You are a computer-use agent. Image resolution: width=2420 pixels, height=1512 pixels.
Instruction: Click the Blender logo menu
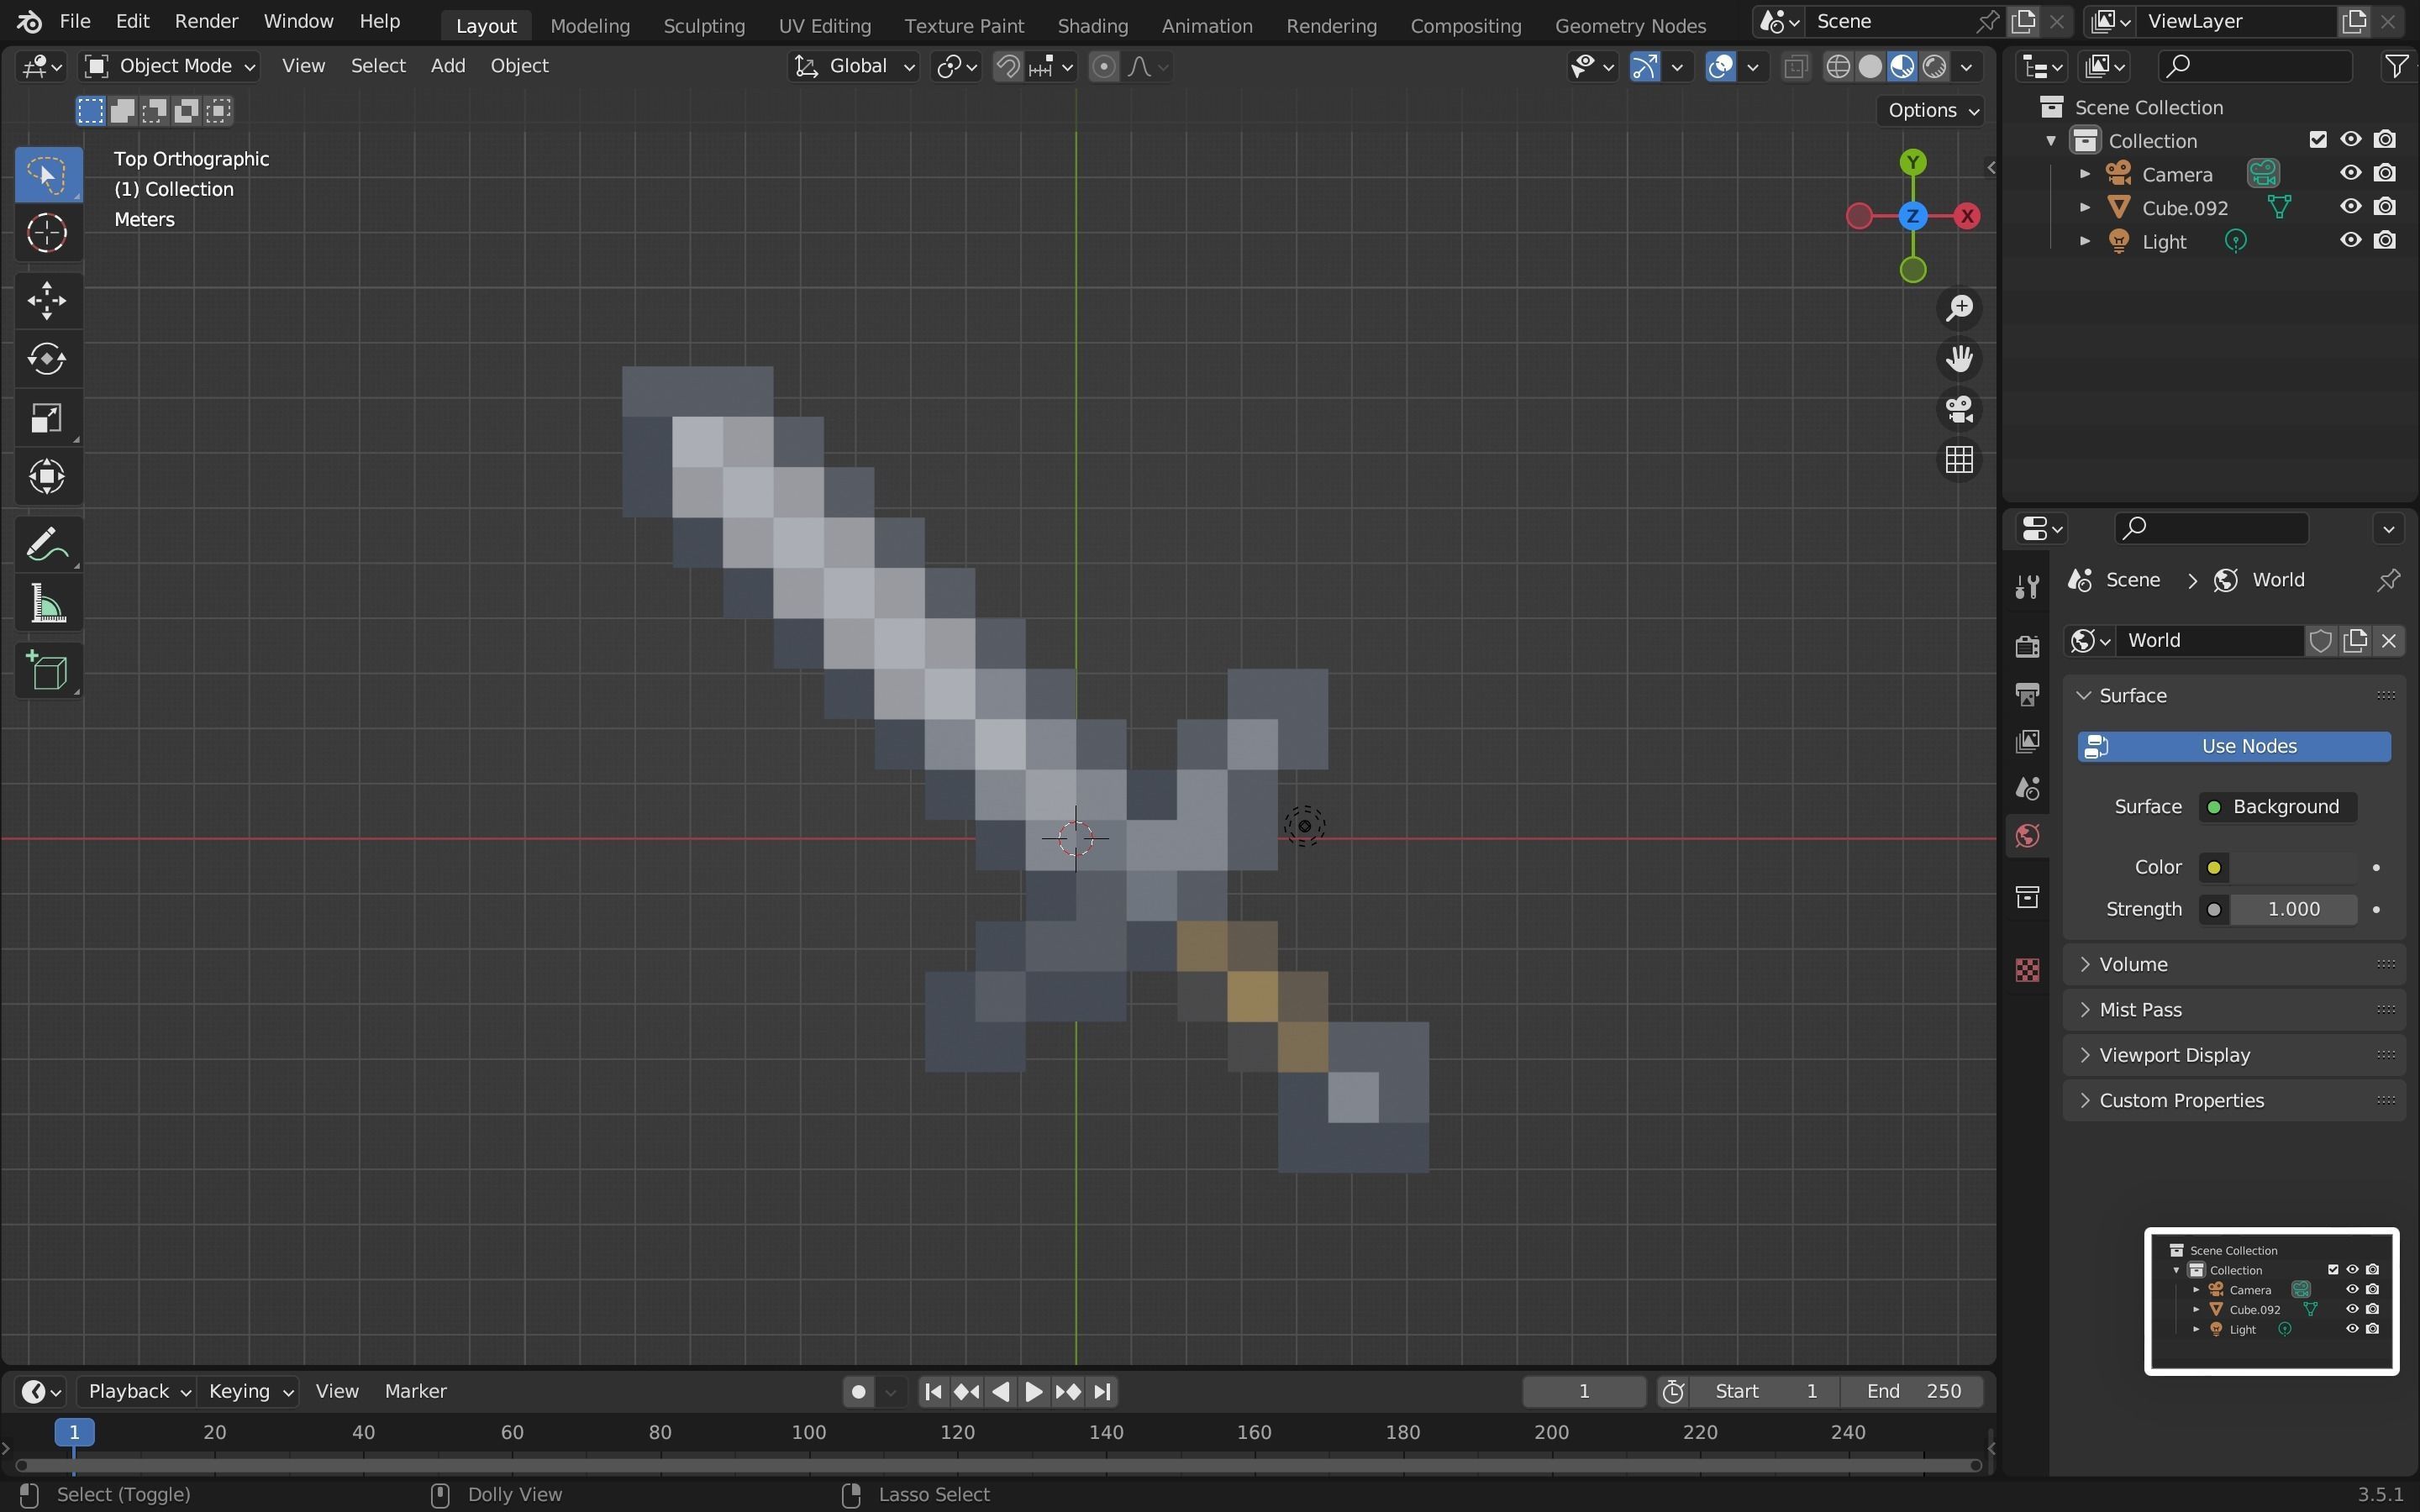[x=29, y=21]
